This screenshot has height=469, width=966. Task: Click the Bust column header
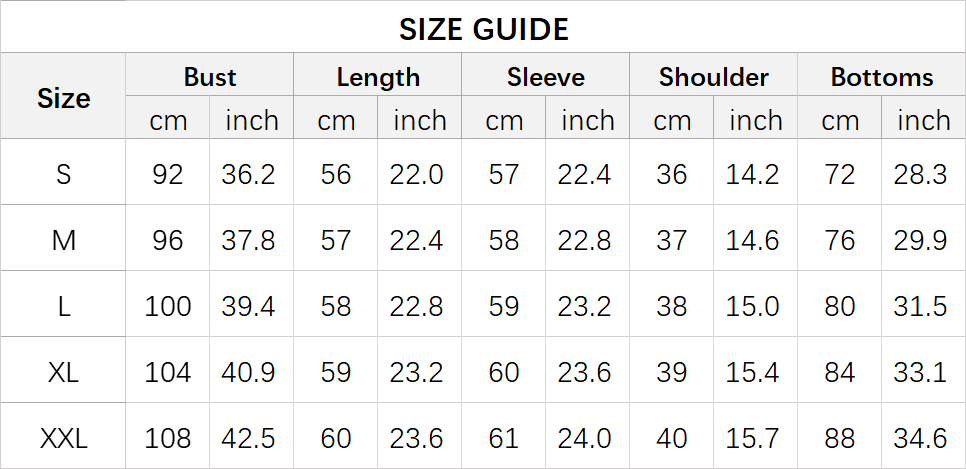click(210, 77)
